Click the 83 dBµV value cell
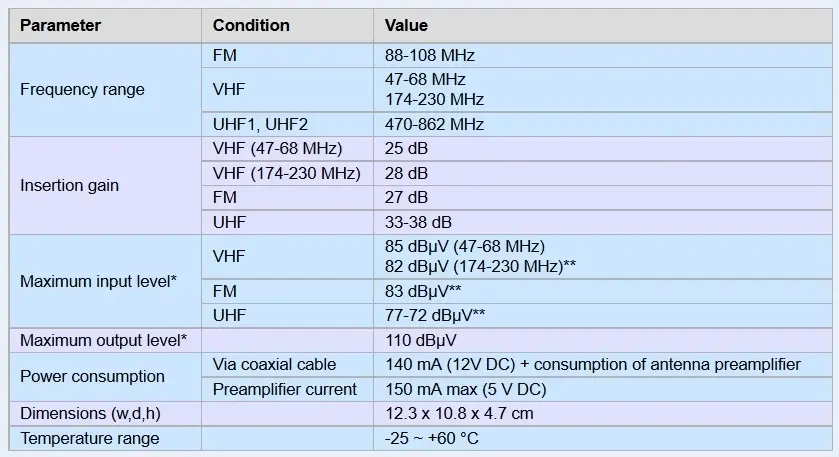This screenshot has width=839, height=457. point(603,291)
